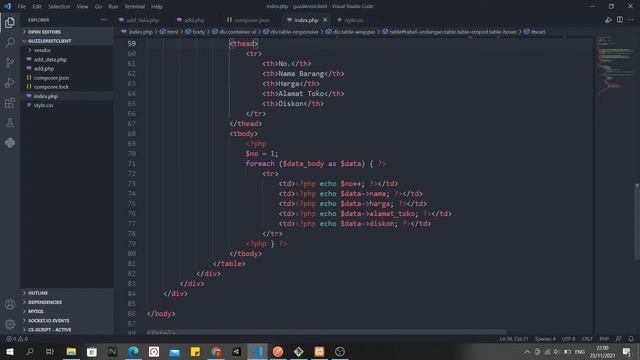Expand the OUTLINE section
This screenshot has height=360, width=640.
(38, 293)
